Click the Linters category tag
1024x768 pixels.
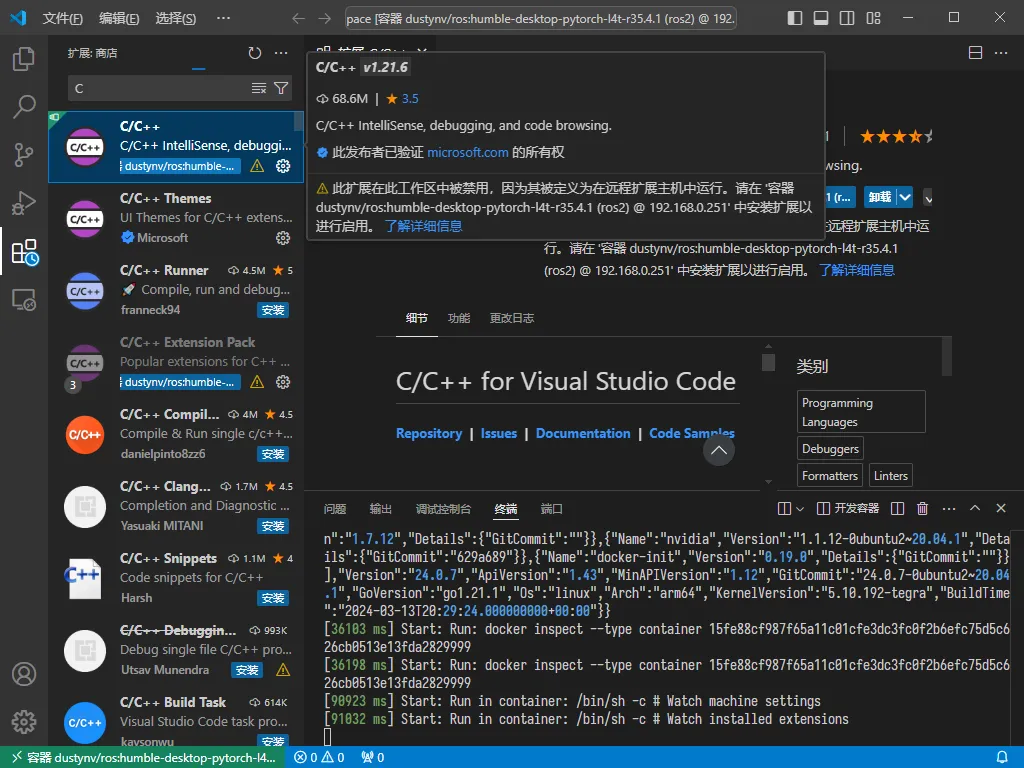click(x=891, y=475)
